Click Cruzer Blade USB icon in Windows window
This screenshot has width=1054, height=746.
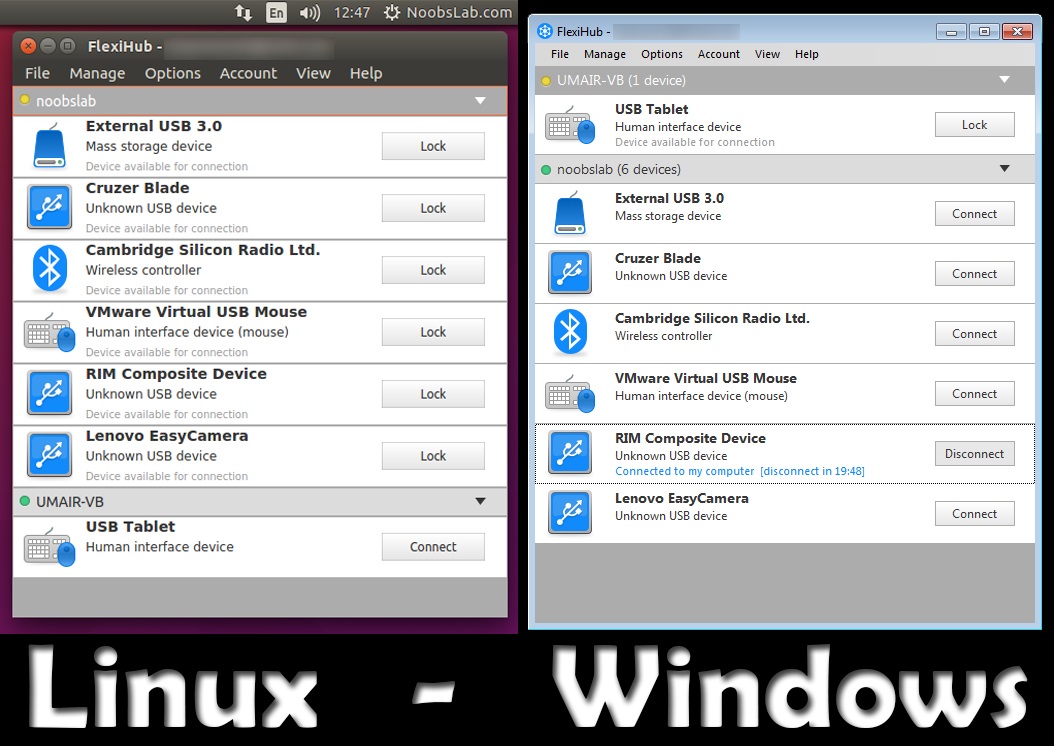pos(570,272)
